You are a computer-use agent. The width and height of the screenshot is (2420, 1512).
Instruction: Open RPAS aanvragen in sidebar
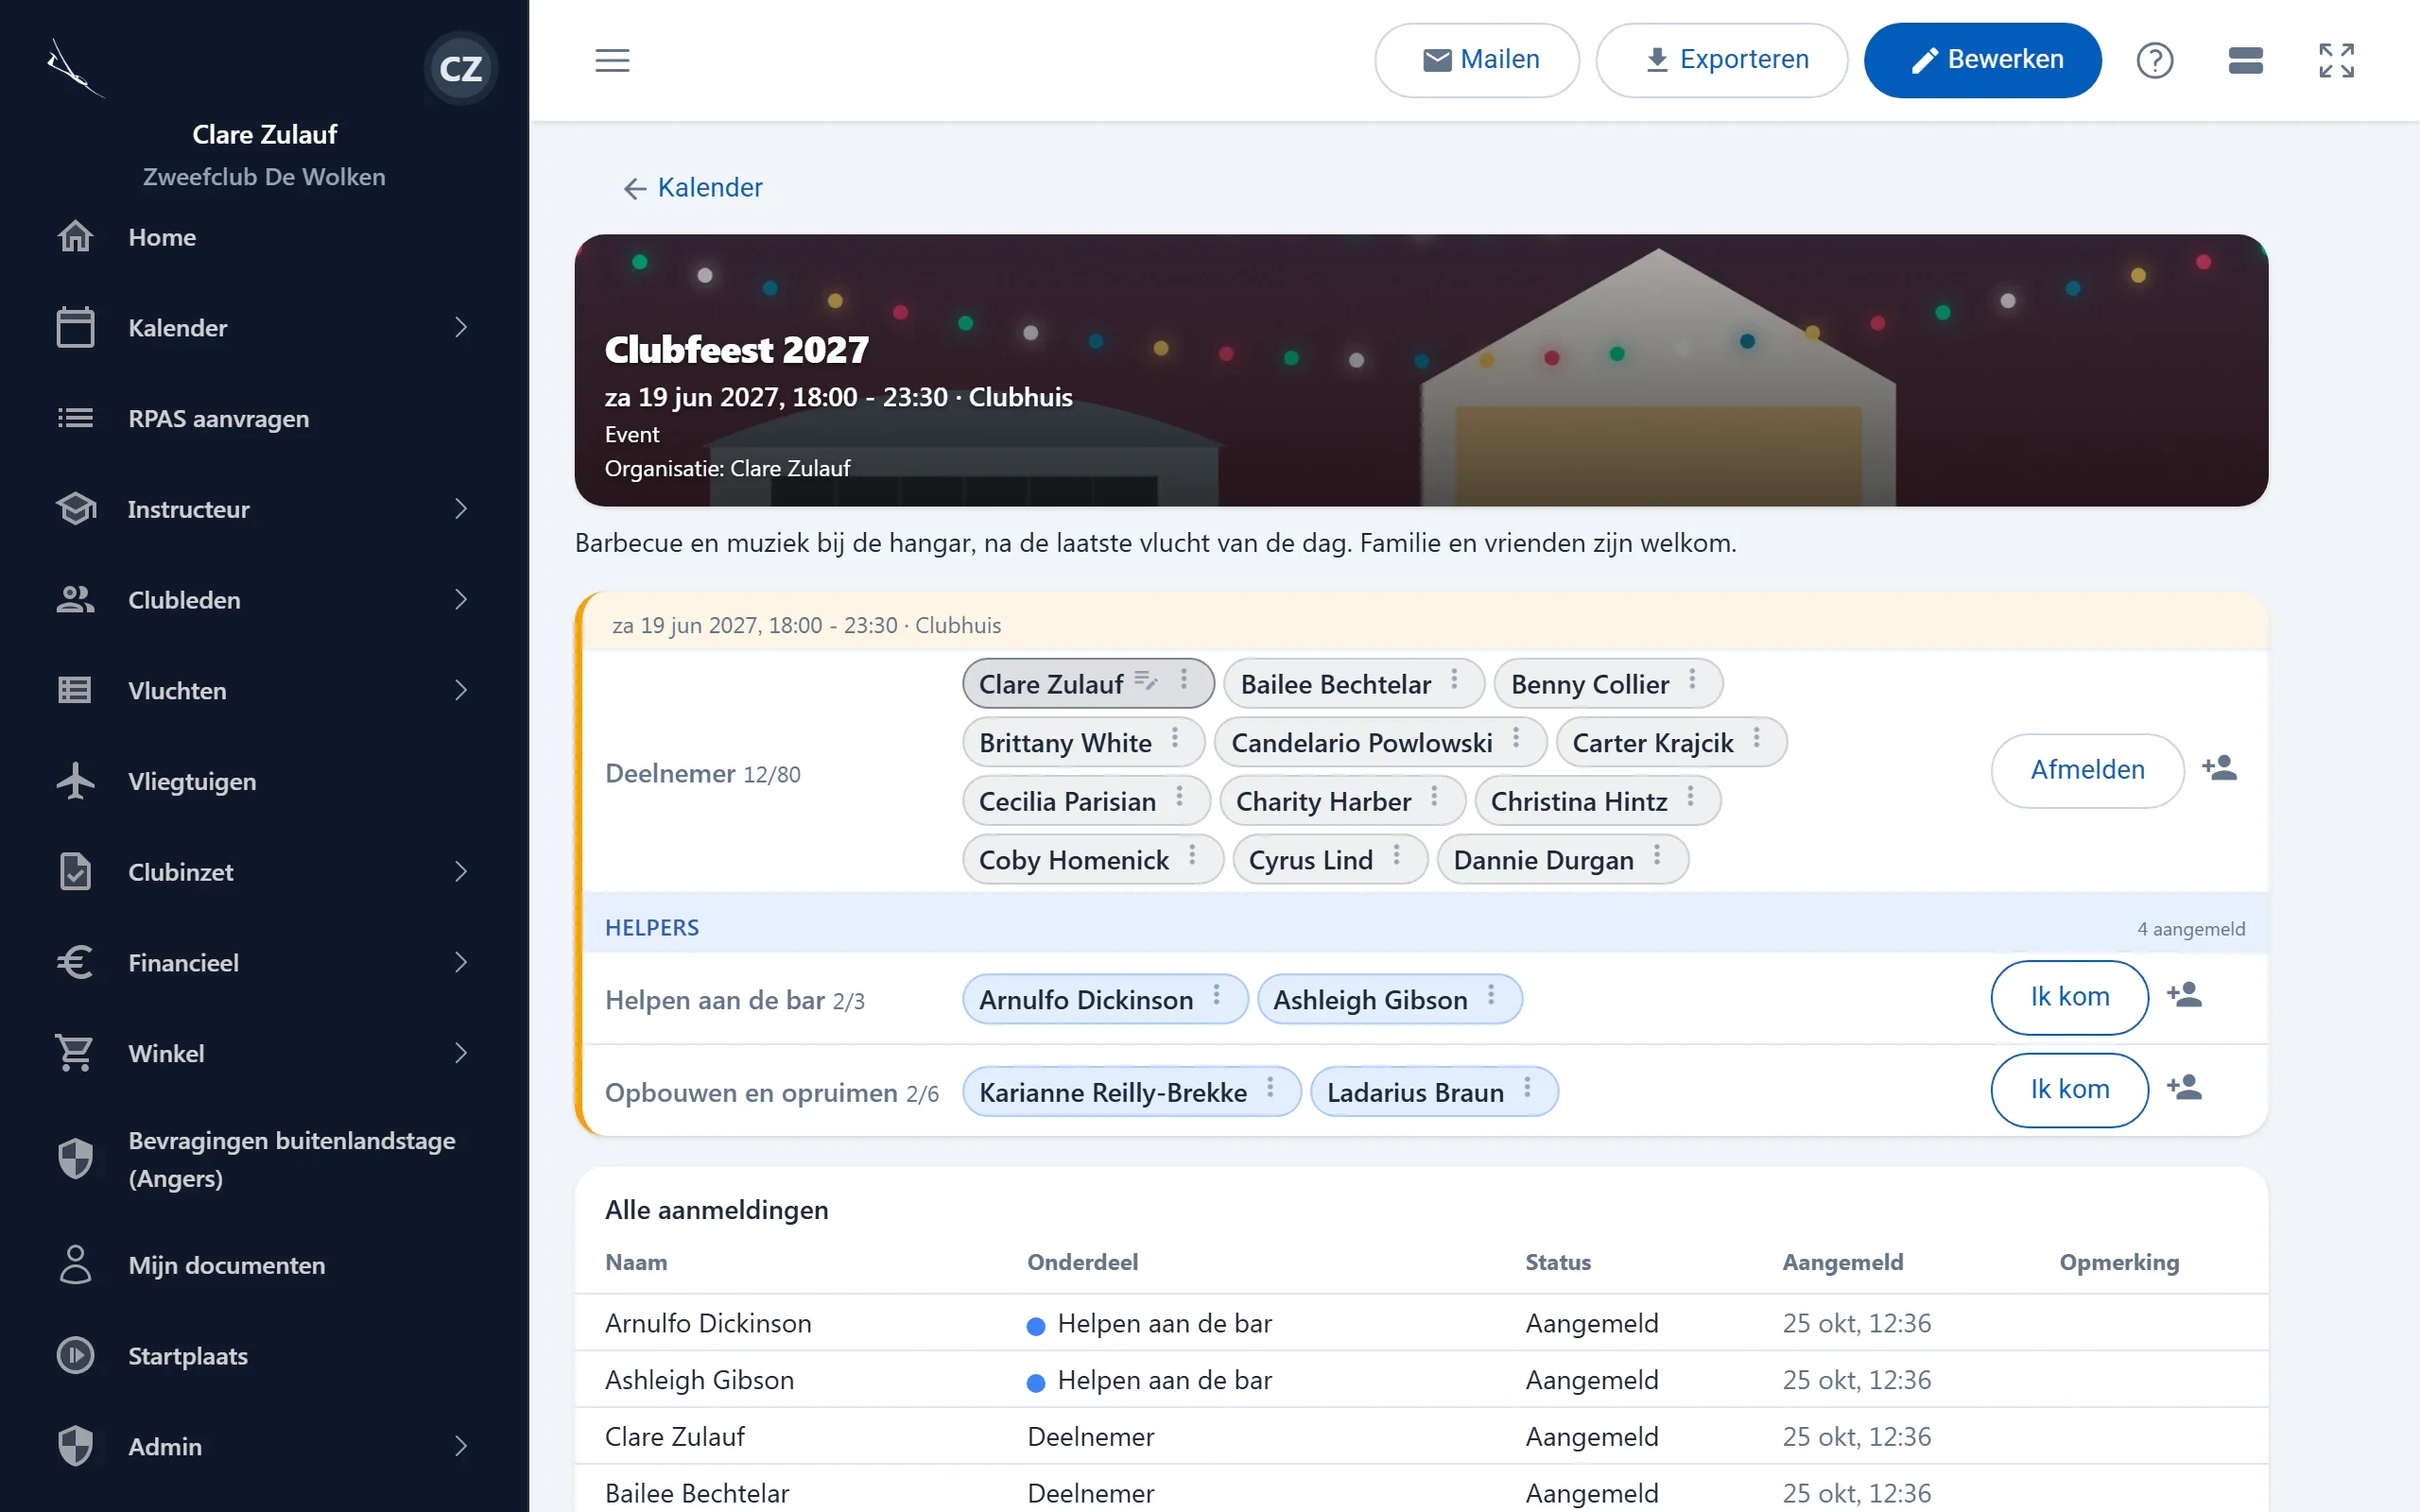click(x=264, y=418)
